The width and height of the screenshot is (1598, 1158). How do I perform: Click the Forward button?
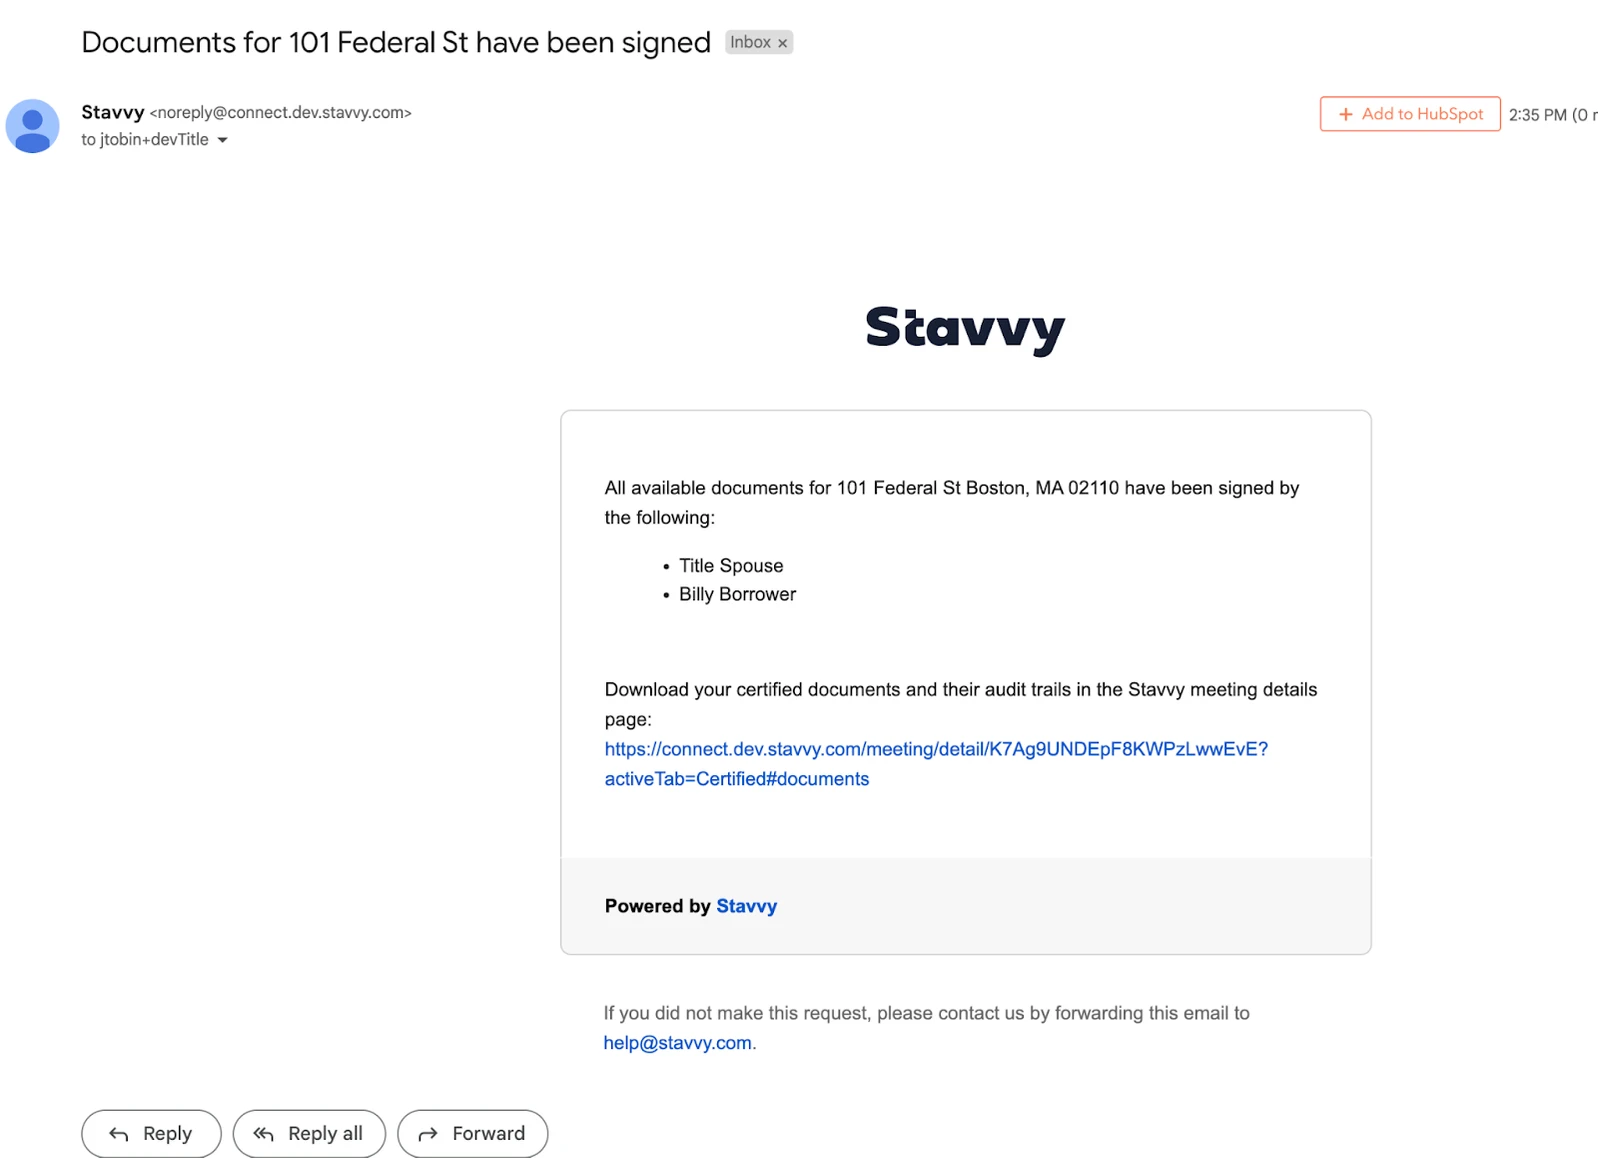click(x=473, y=1134)
